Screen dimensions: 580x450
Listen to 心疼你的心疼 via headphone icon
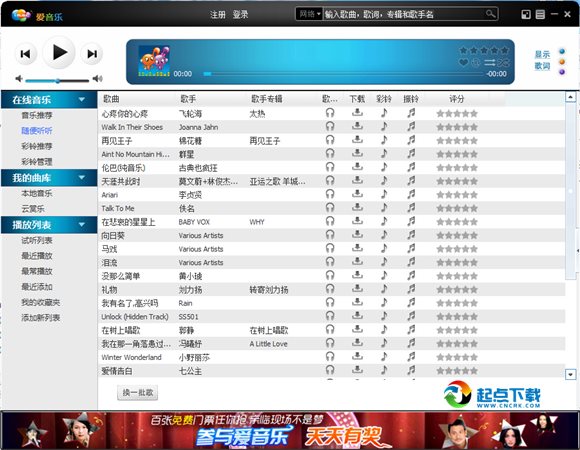click(330, 113)
